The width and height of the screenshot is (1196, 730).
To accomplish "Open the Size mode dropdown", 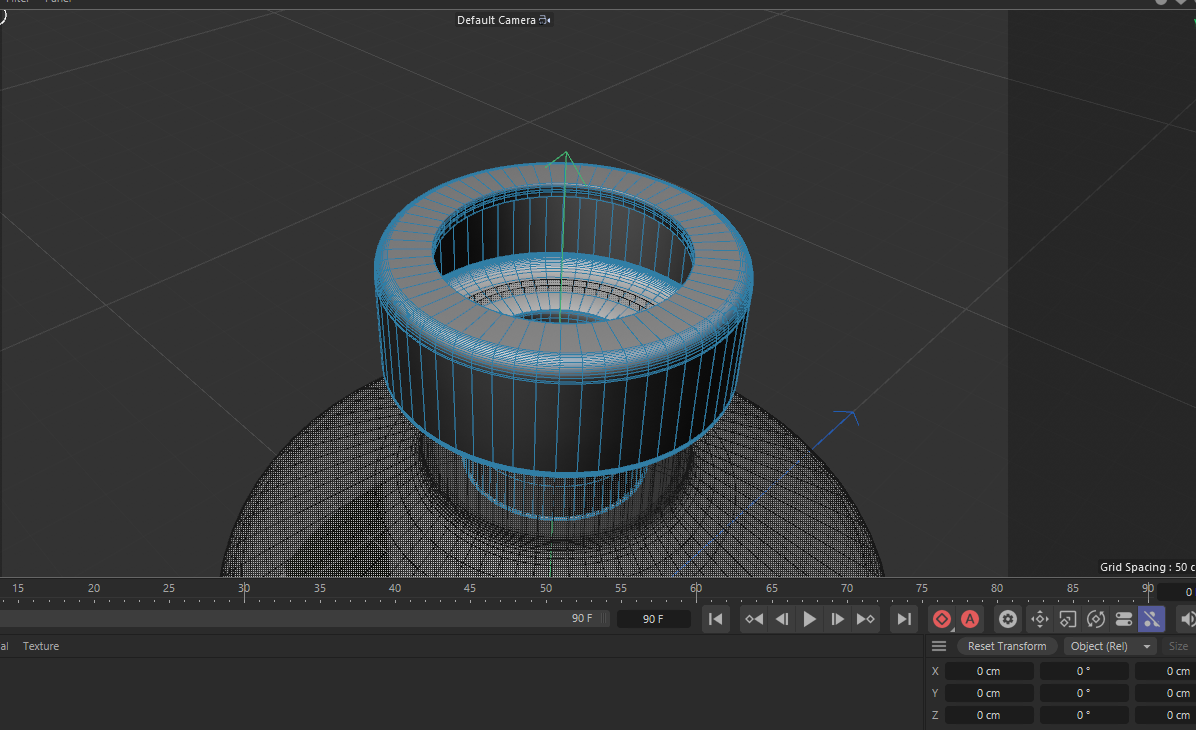I will [1178, 646].
